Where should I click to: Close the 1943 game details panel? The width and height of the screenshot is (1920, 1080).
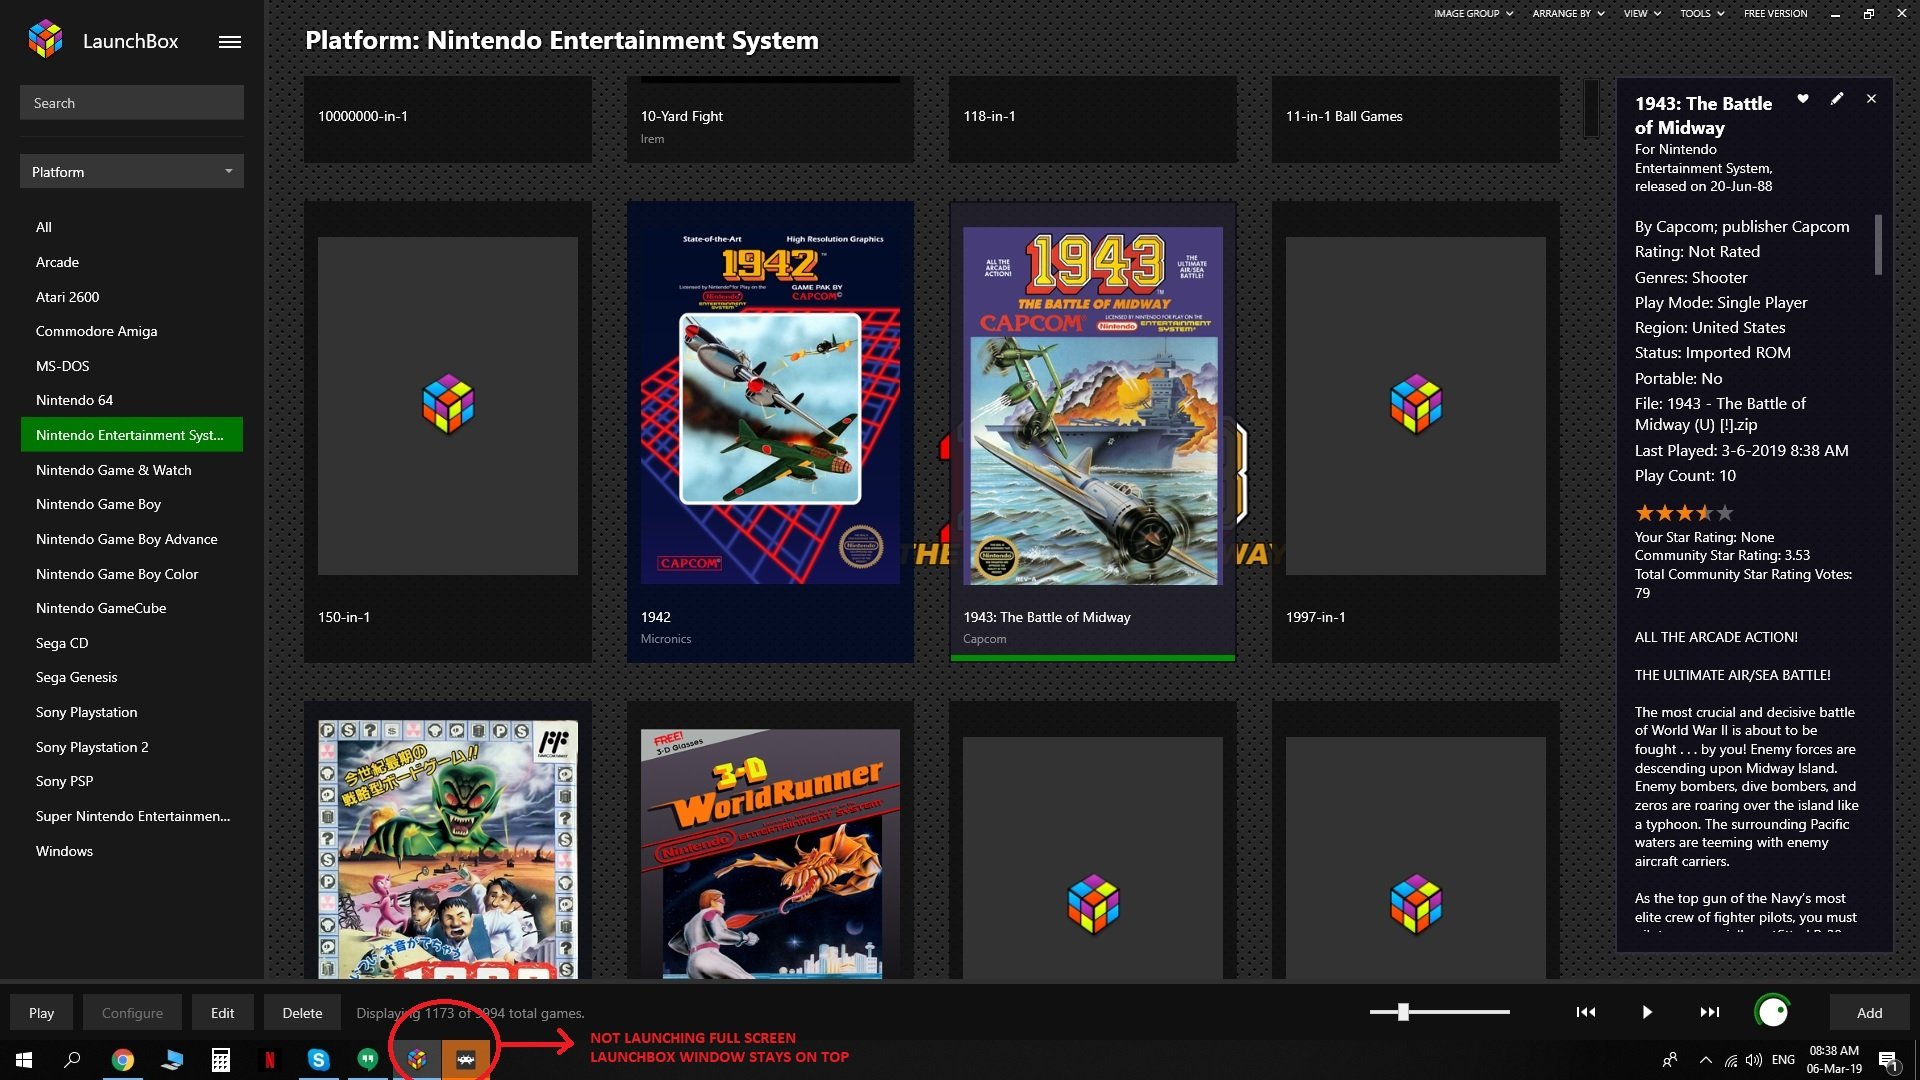(x=1872, y=99)
